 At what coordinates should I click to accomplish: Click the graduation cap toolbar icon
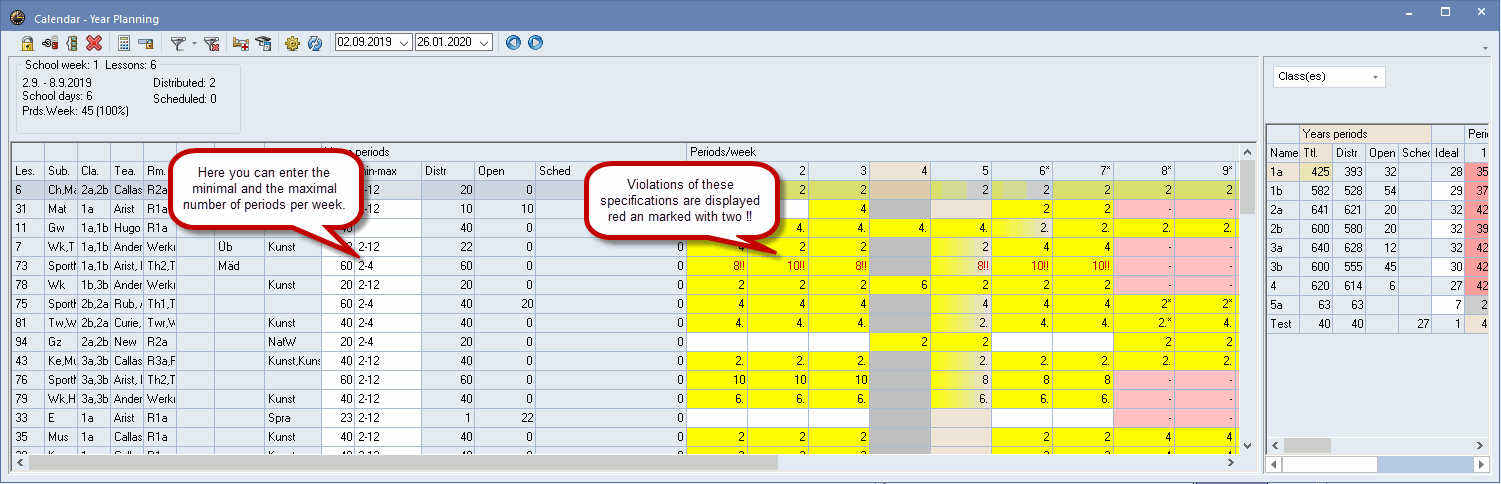pos(263,43)
